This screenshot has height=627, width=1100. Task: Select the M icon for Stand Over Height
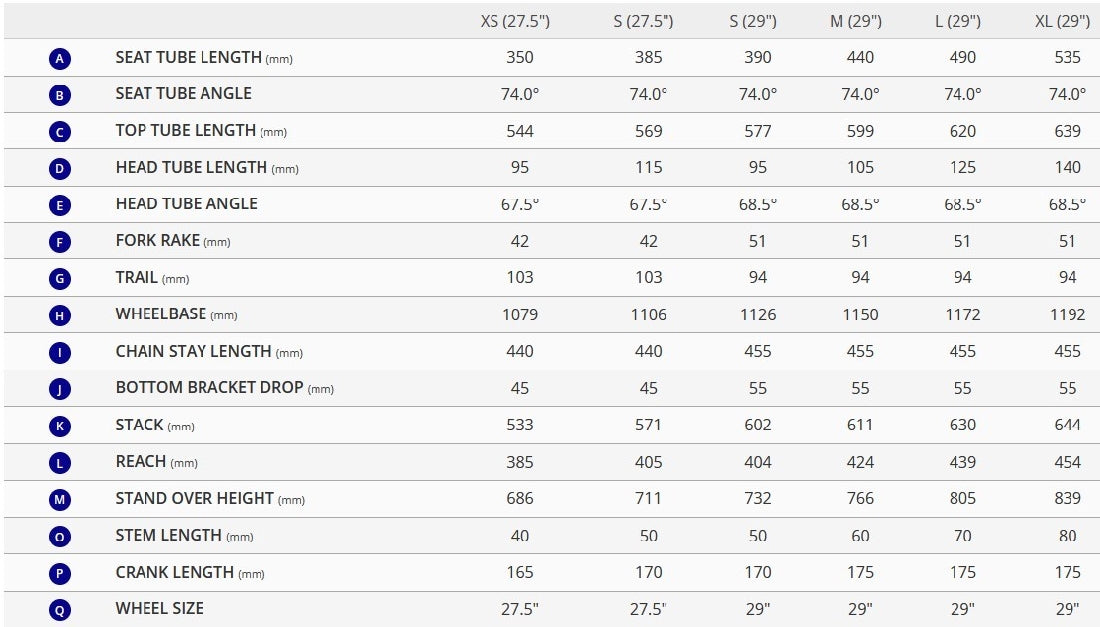click(60, 499)
